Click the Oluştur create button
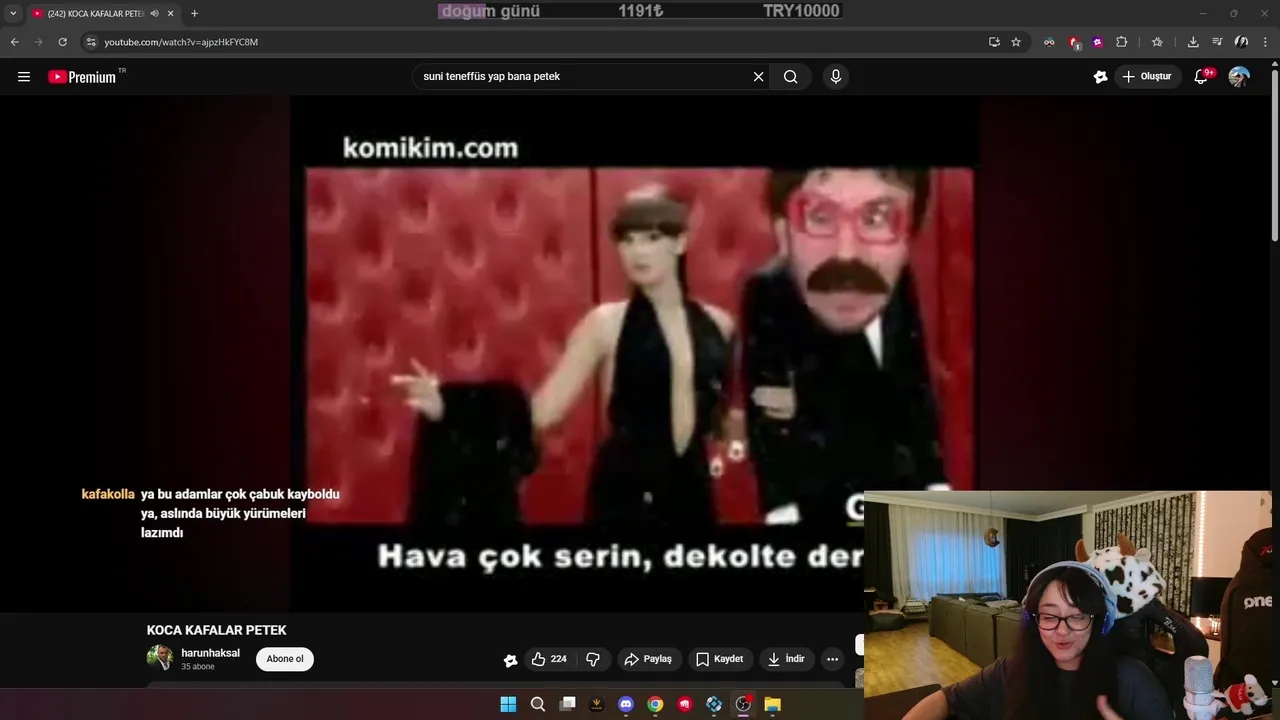Screen dimensions: 1280x720 [x=1147, y=77]
